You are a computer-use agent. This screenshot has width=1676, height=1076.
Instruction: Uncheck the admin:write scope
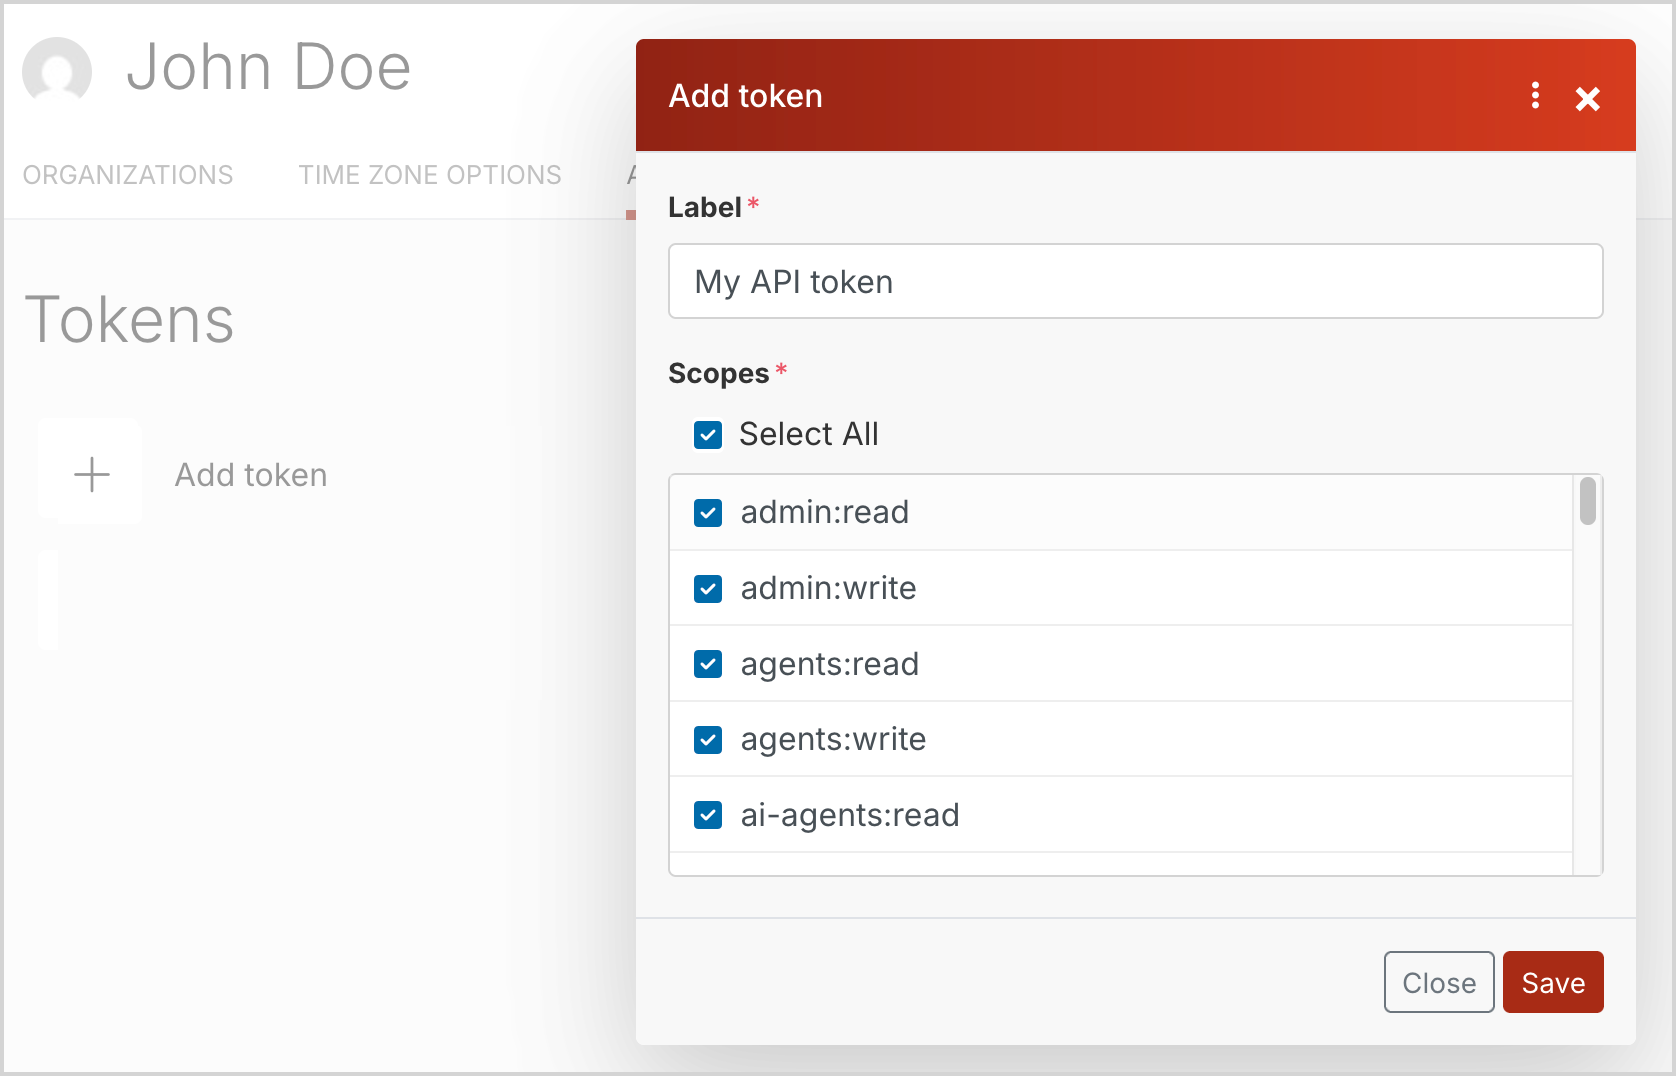tap(708, 589)
